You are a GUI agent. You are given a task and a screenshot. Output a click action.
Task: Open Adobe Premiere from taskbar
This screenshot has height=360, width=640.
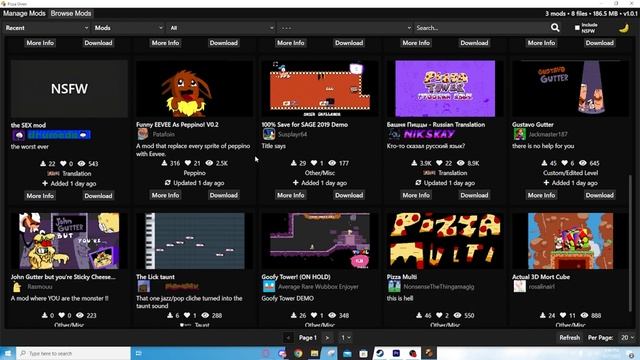[x=396, y=353]
